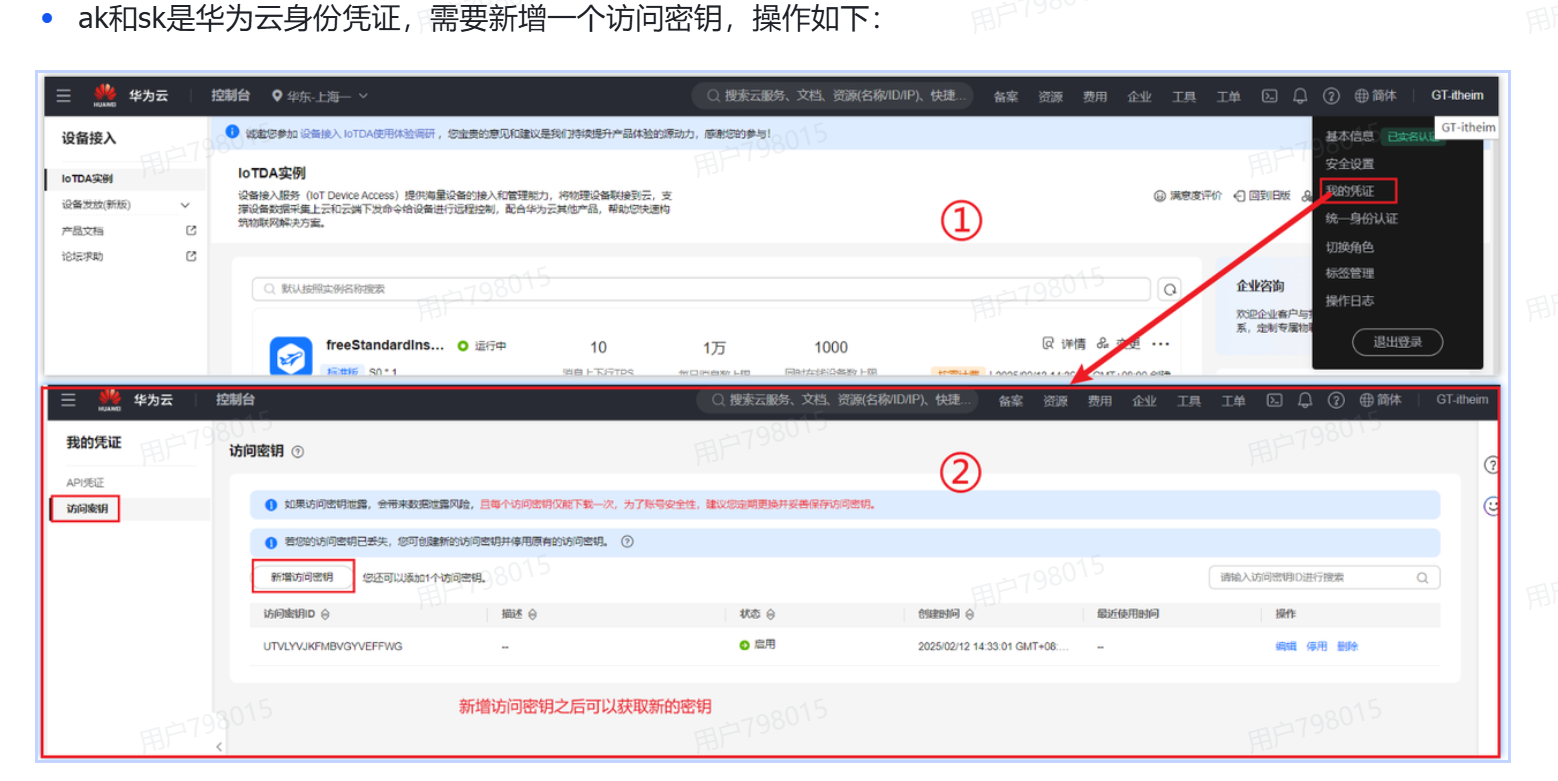Image resolution: width=1558 pixels, height=781 pixels.
Task: Click the external-link icon beside 论坛求助
Action: click(x=191, y=256)
